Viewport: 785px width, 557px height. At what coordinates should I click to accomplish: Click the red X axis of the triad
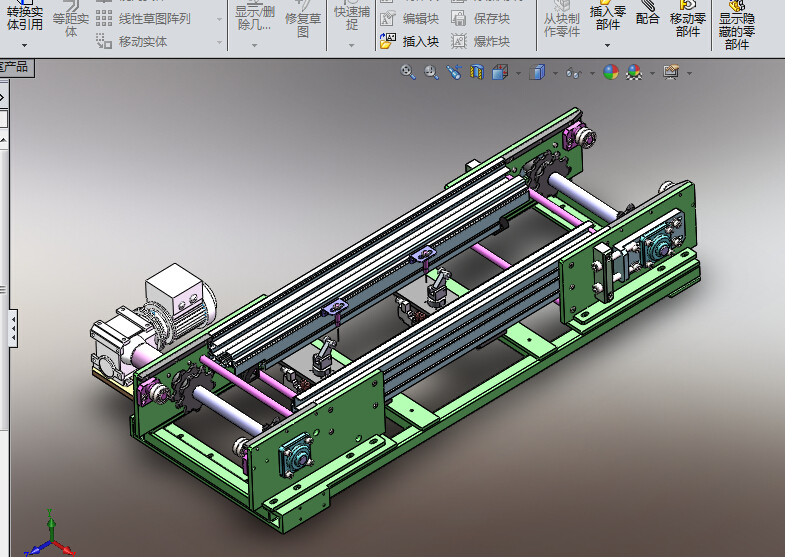pyautogui.click(x=65, y=548)
